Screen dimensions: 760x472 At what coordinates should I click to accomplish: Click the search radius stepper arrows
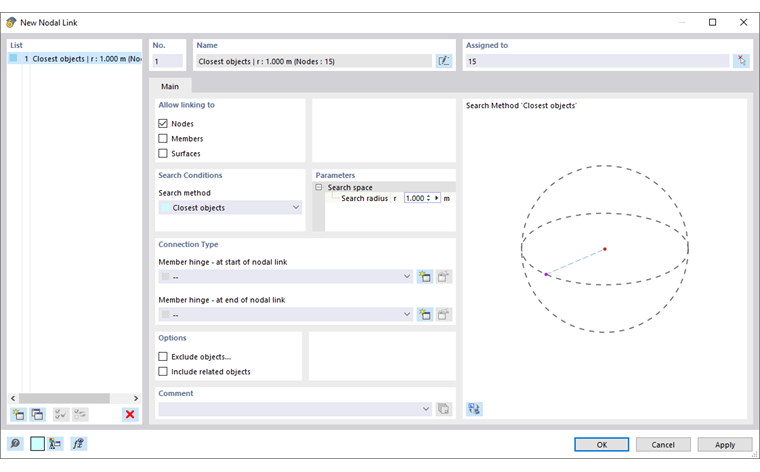click(428, 198)
